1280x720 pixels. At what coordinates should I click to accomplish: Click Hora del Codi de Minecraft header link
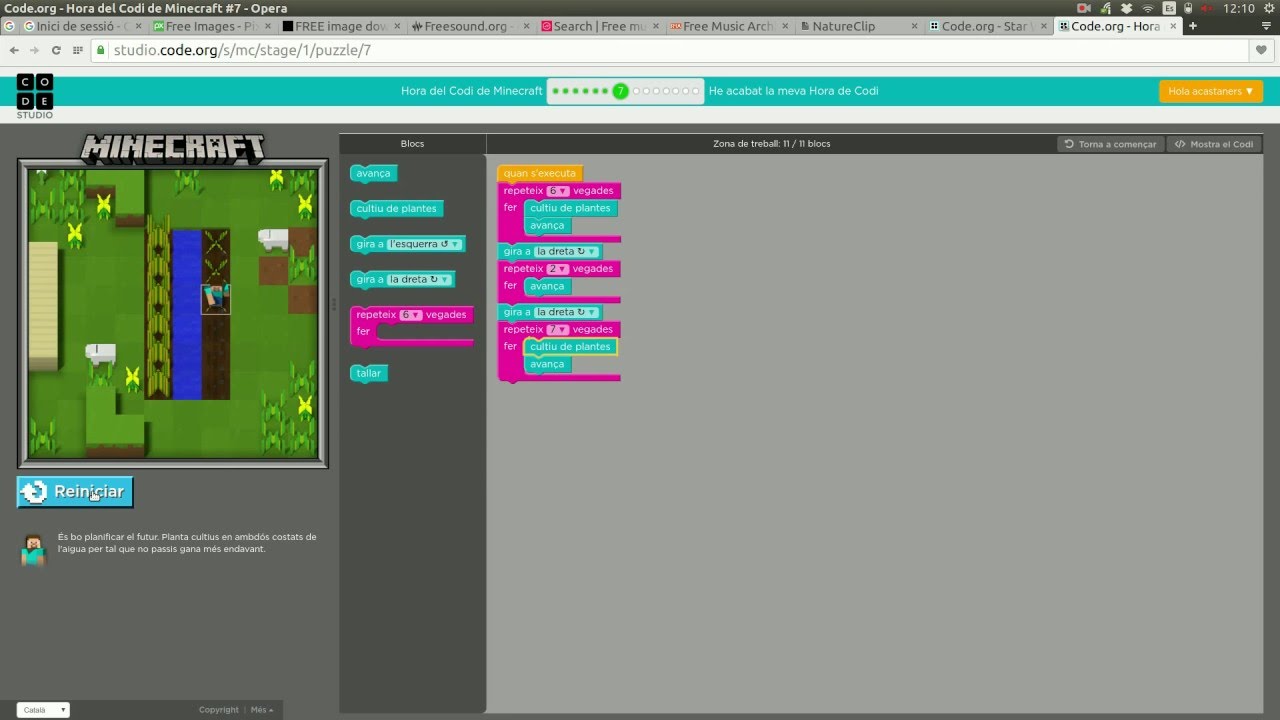pyautogui.click(x=472, y=91)
